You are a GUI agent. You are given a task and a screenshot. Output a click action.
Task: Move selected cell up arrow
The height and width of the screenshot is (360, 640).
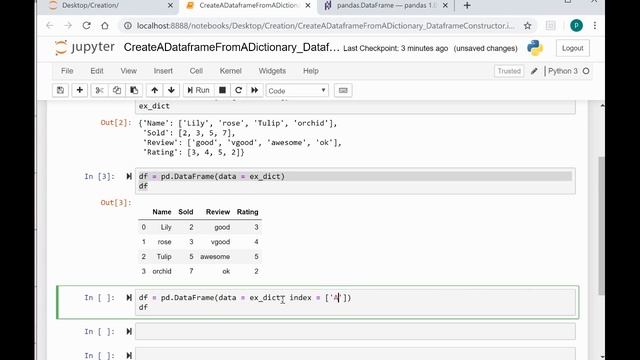click(154, 90)
